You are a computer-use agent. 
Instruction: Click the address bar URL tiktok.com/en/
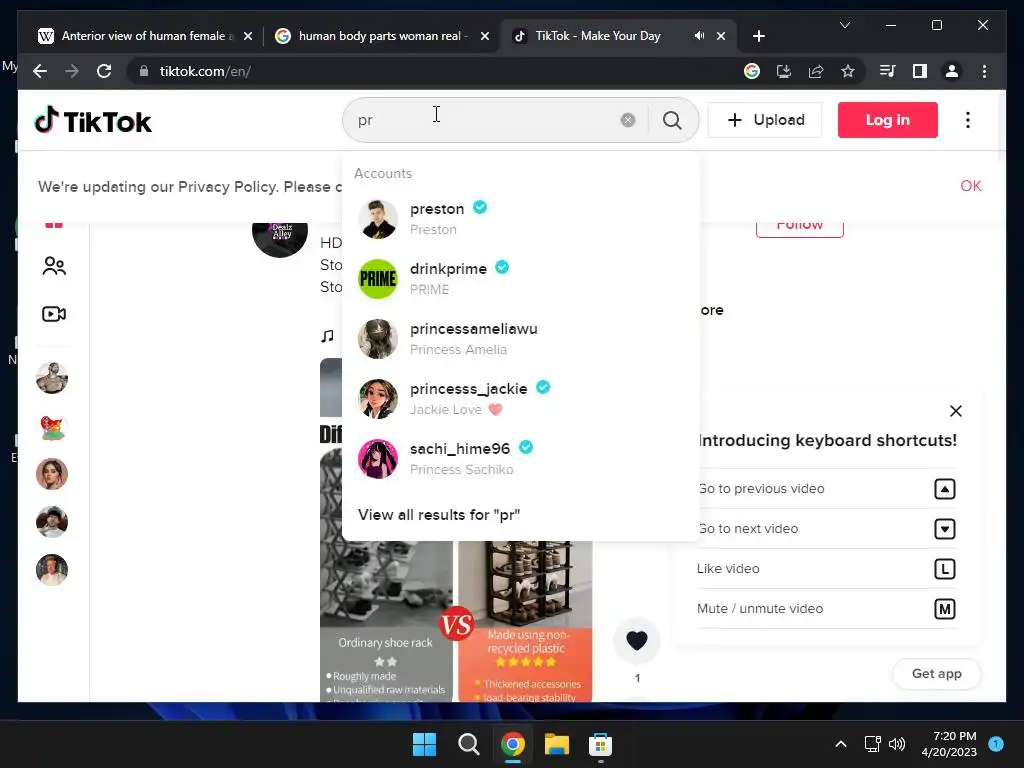coord(205,71)
